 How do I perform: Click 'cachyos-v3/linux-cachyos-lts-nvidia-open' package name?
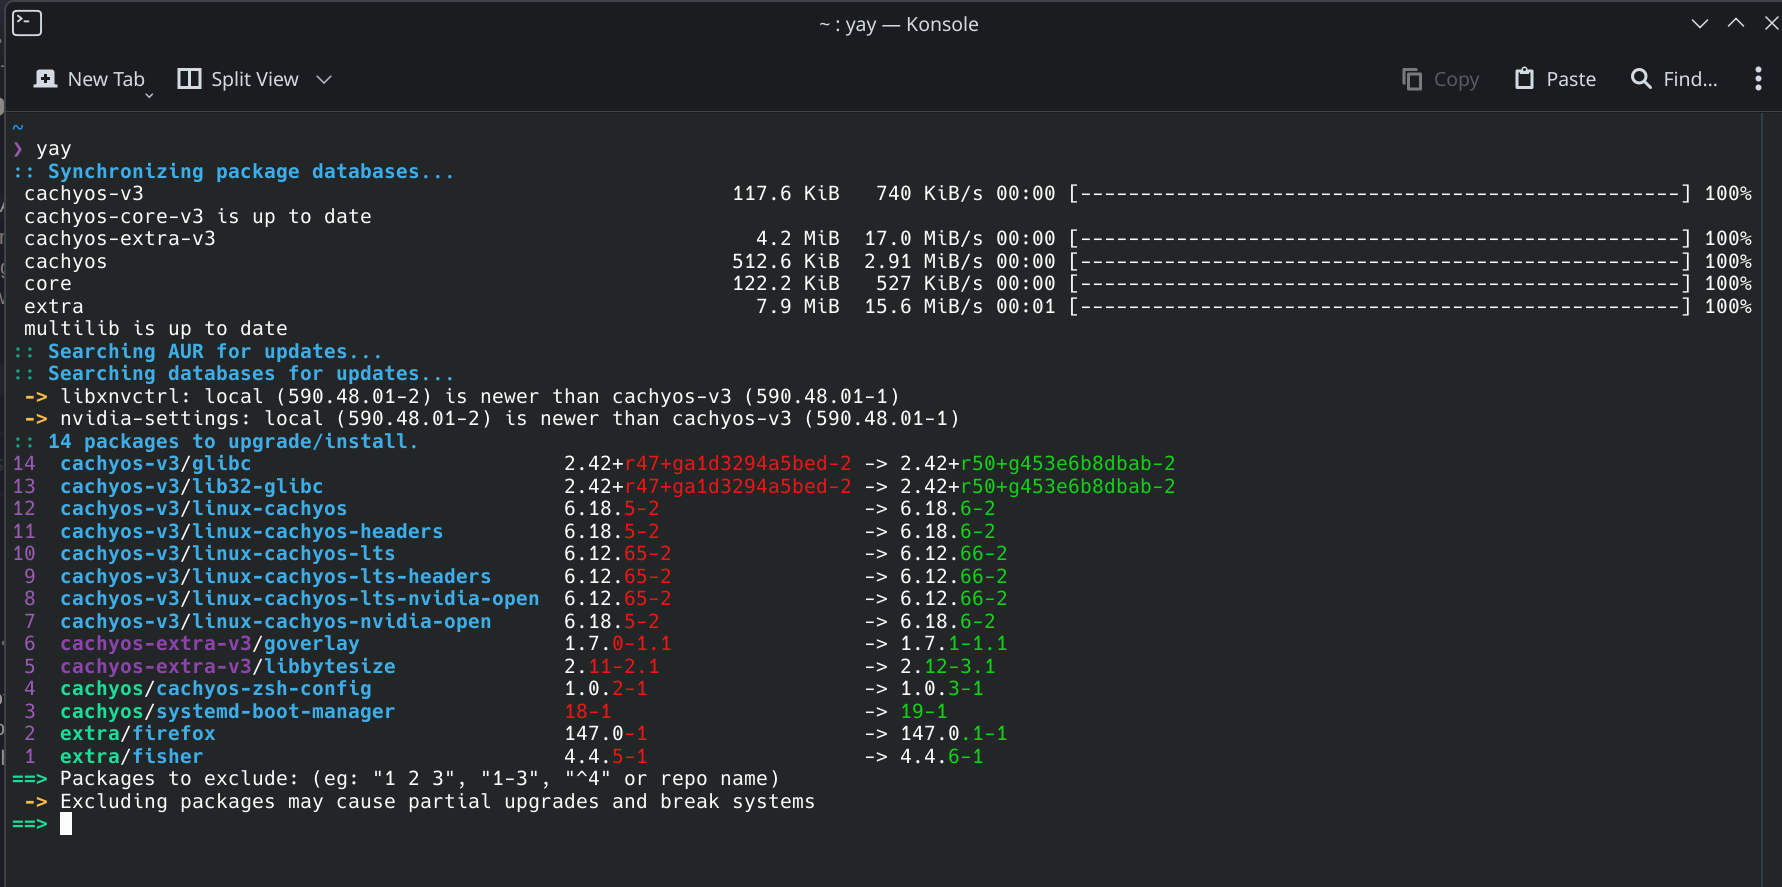[x=299, y=599]
